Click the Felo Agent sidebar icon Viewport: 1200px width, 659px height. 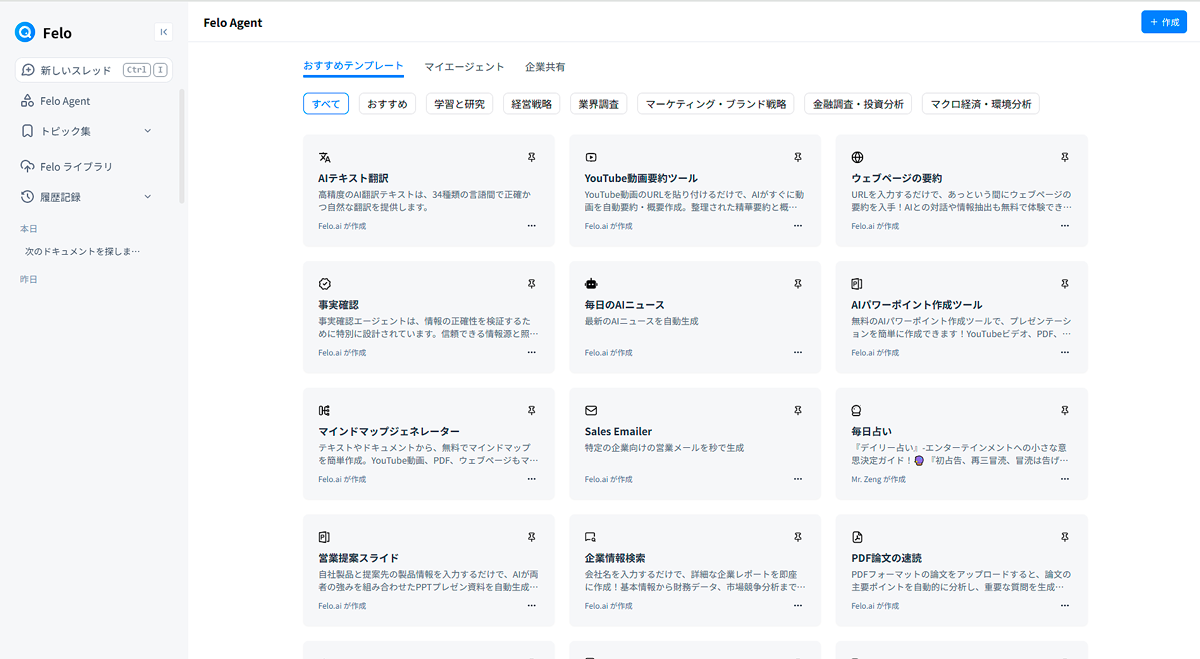pyautogui.click(x=28, y=101)
